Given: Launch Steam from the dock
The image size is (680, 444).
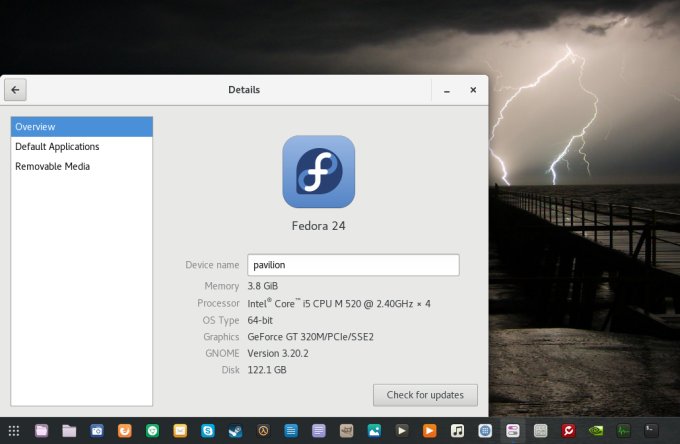Looking at the screenshot, I should (x=235, y=431).
